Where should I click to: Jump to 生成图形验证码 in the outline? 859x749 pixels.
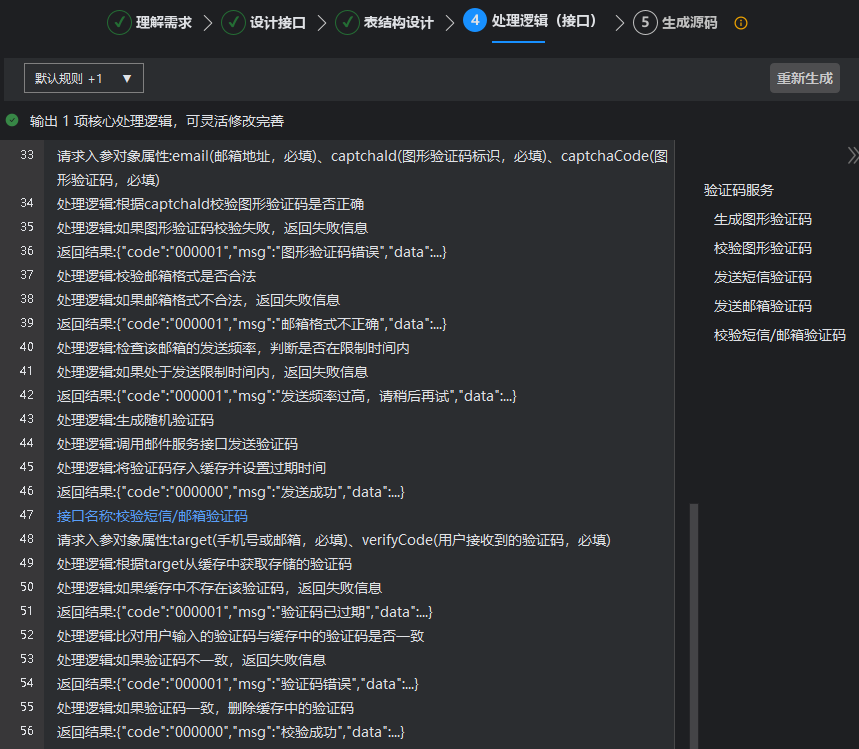(x=762, y=219)
